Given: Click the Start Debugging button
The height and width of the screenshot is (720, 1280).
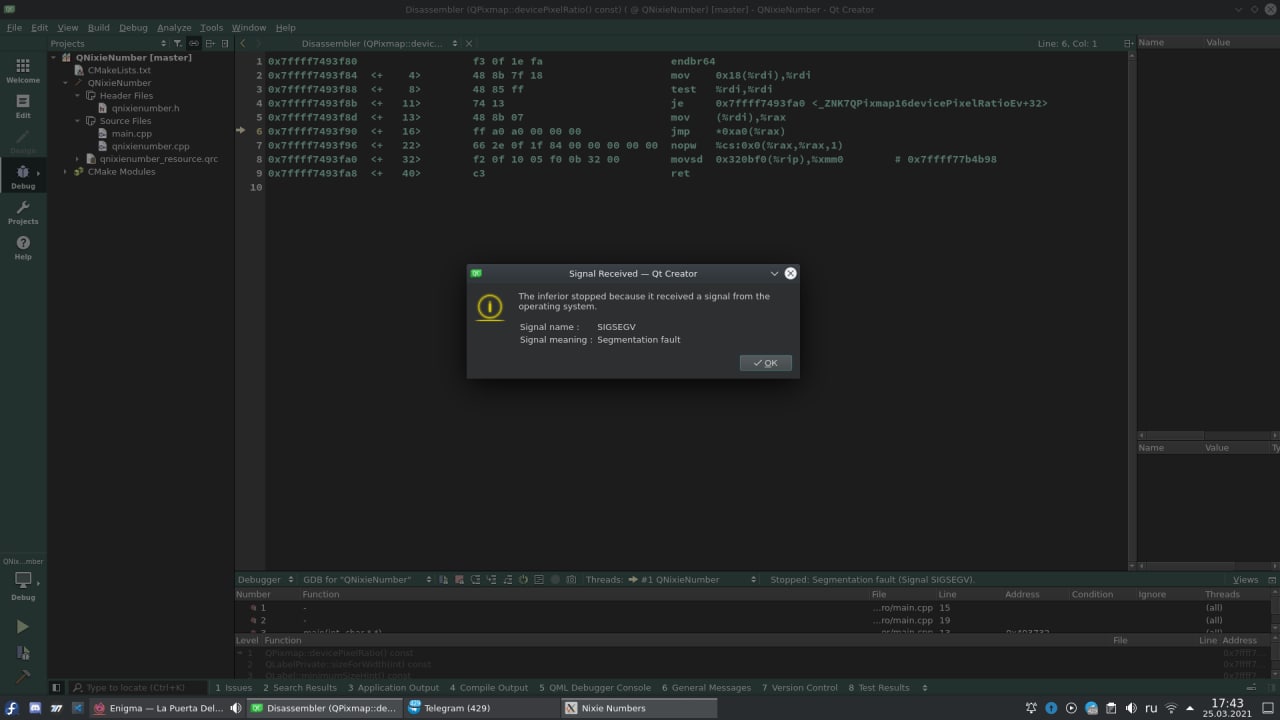Looking at the screenshot, I should [x=23, y=653].
